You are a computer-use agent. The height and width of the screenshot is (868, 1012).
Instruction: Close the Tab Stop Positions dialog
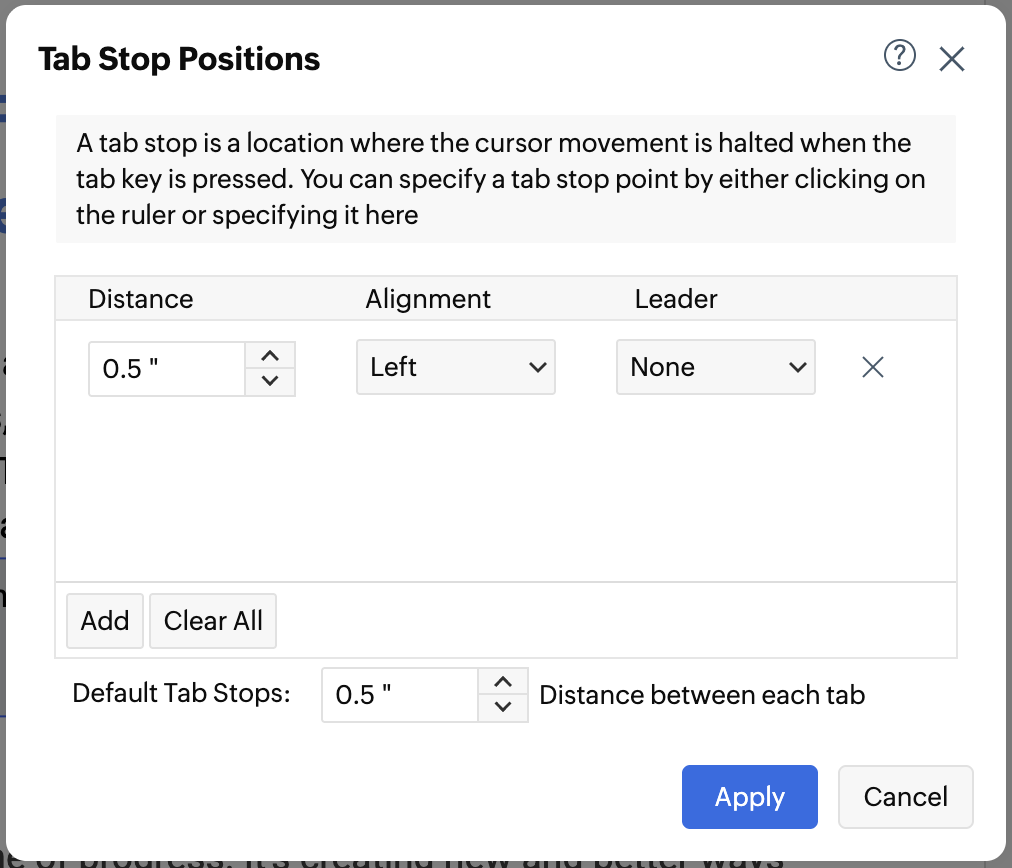point(952,59)
